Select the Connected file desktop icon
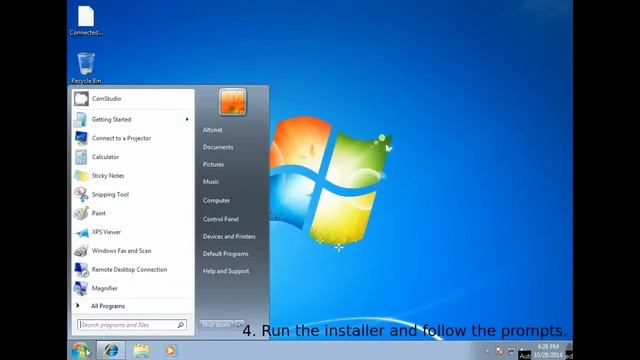Viewport: 640px width, 360px height. 86,20
